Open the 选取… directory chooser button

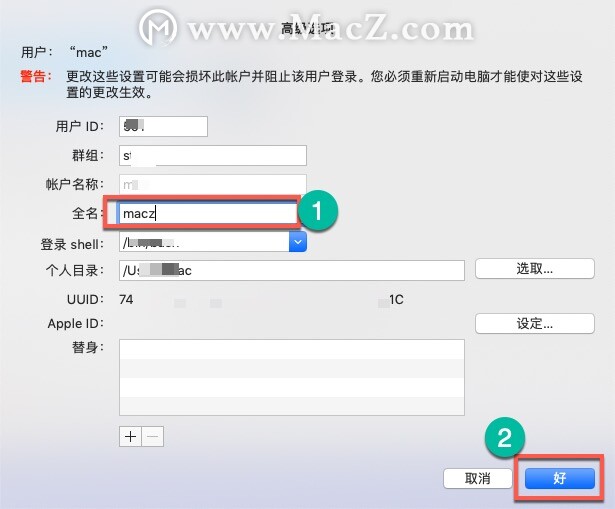pyautogui.click(x=535, y=269)
